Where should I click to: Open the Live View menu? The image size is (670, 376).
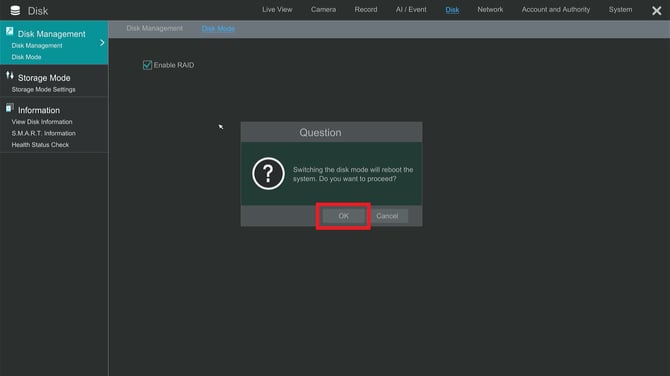[277, 9]
